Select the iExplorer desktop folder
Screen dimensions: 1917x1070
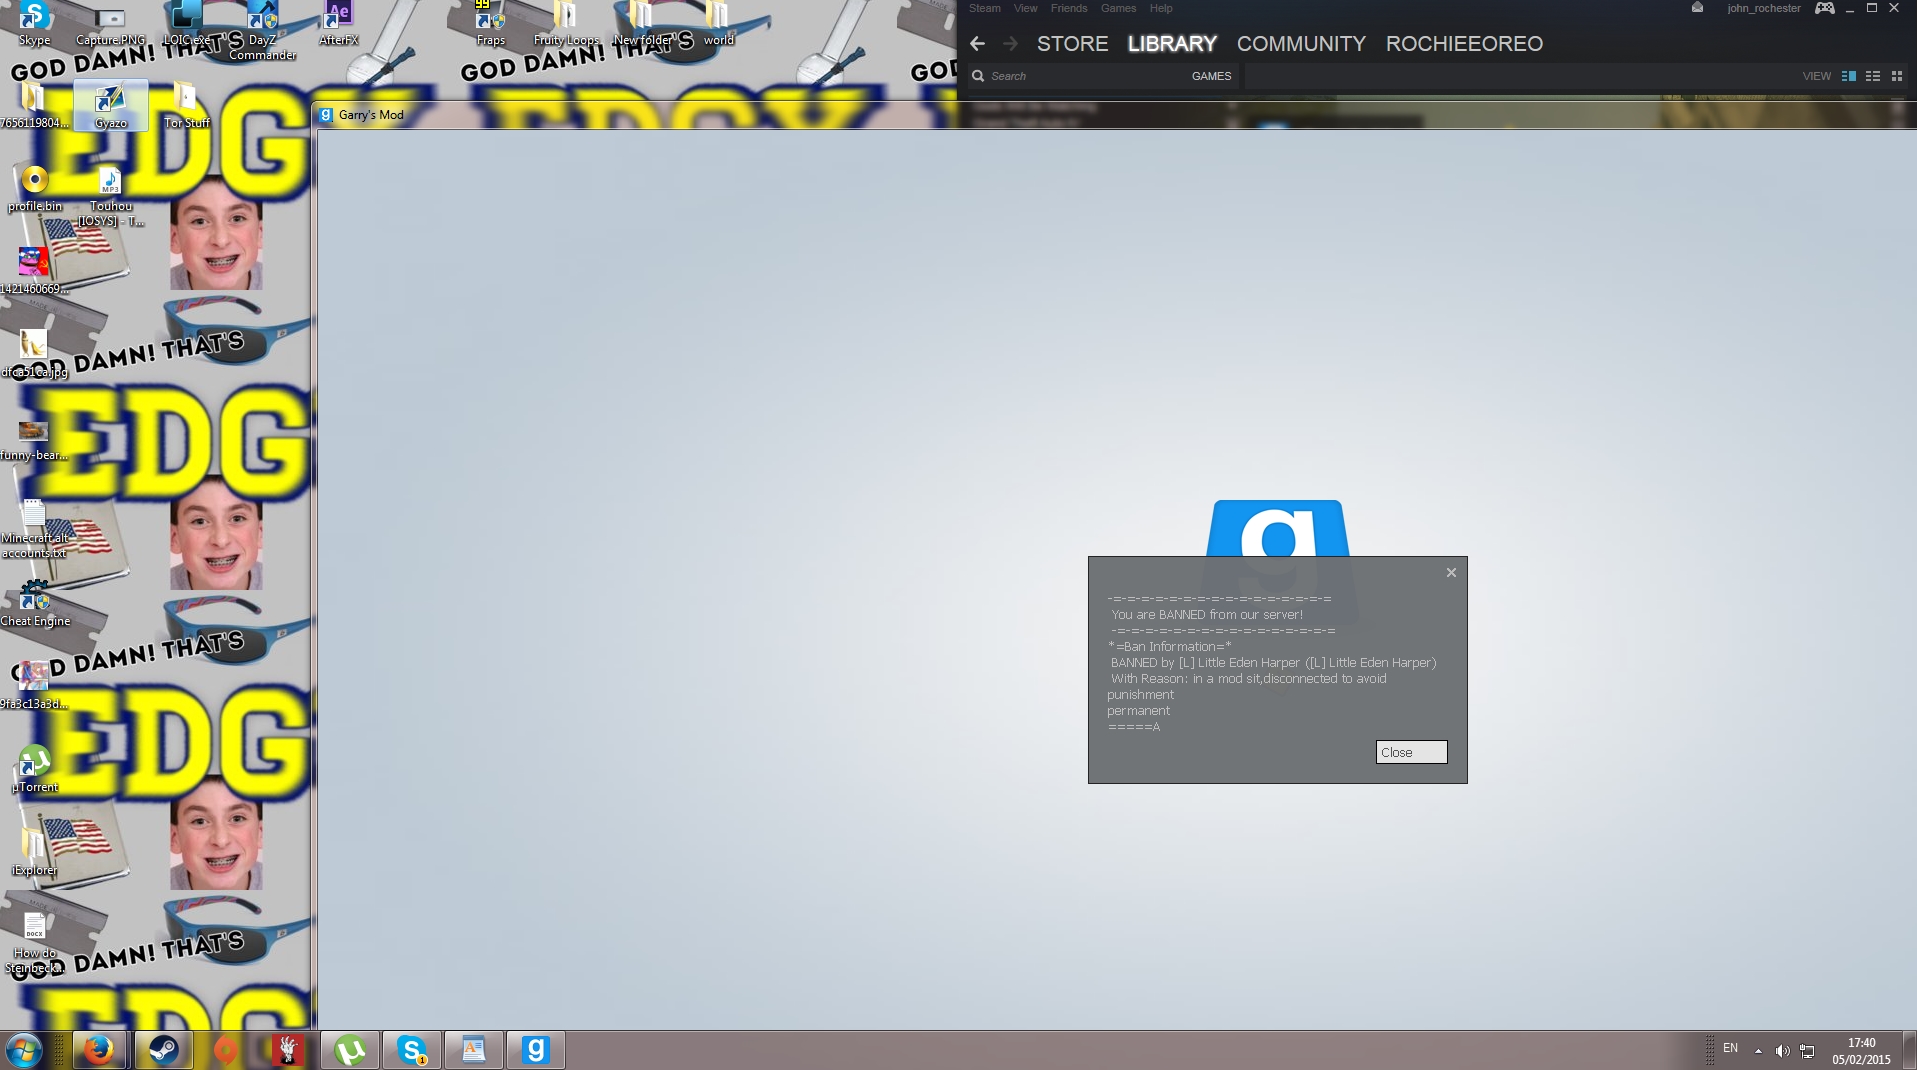pyautogui.click(x=34, y=853)
